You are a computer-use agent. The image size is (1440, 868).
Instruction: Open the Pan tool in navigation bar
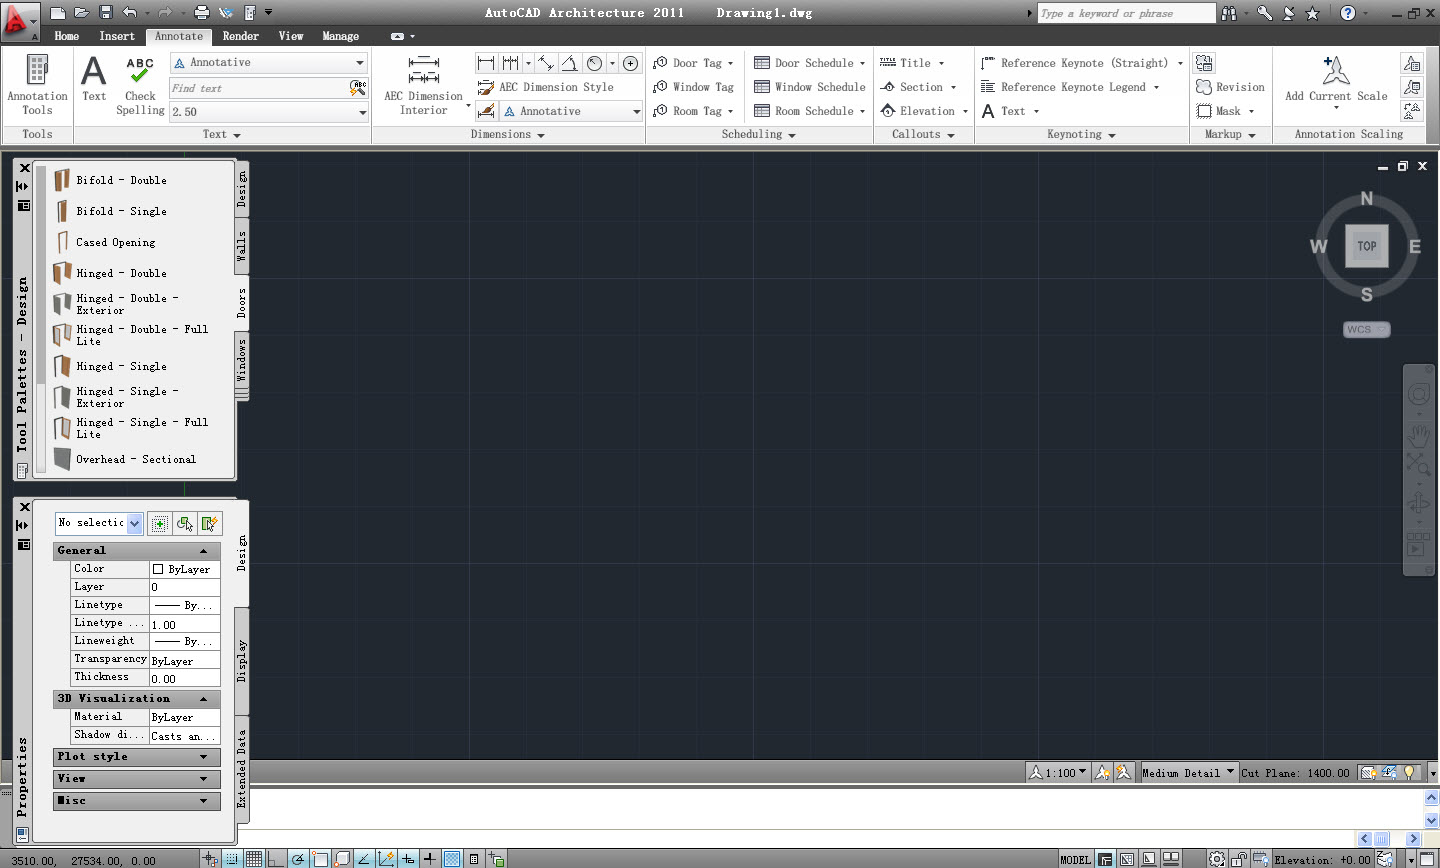point(1418,436)
